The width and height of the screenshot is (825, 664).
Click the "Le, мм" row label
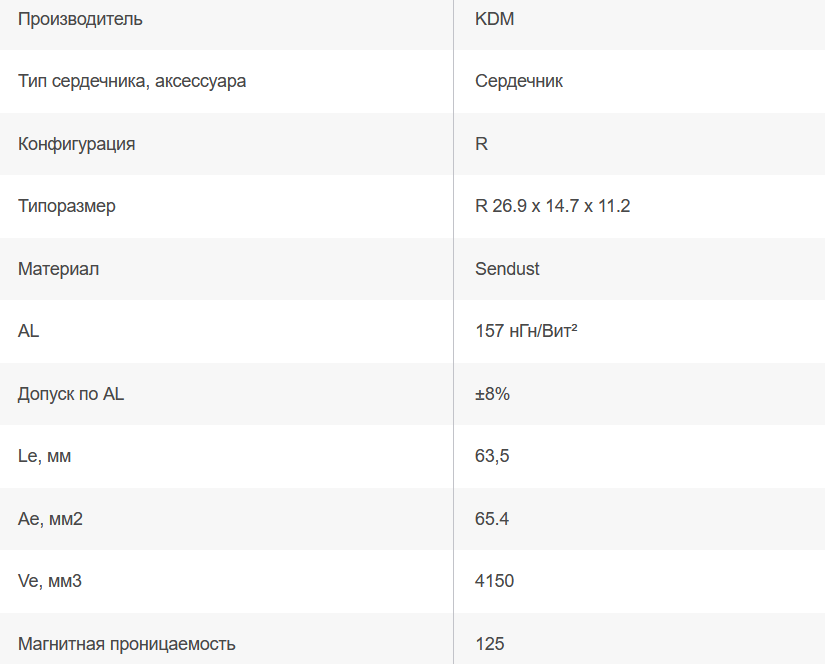45,456
